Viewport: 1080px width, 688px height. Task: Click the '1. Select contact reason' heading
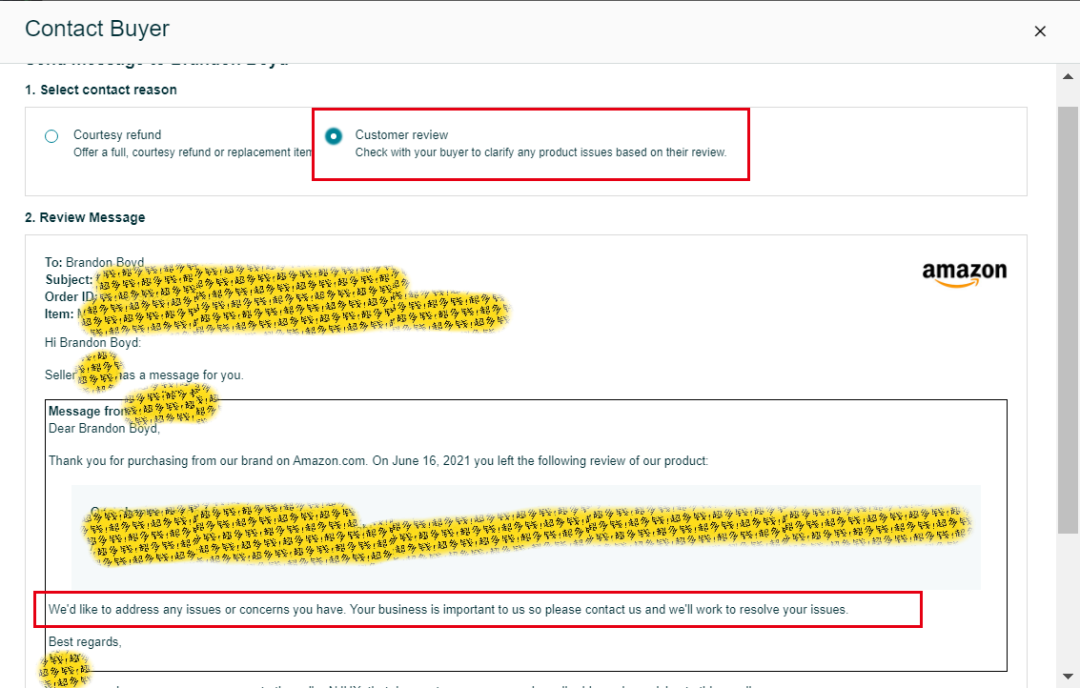pyautogui.click(x=101, y=90)
